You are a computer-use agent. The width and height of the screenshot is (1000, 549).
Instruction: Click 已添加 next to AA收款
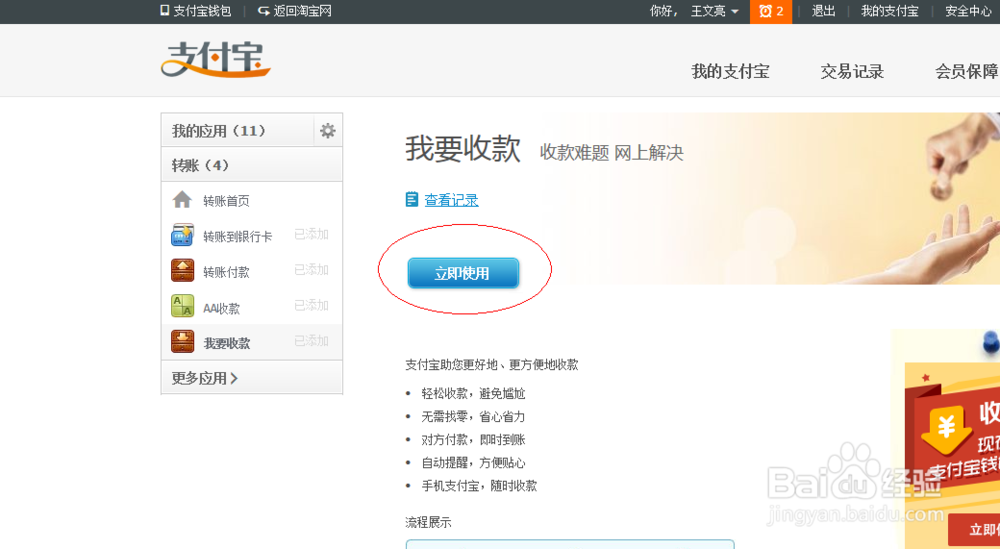tap(311, 306)
